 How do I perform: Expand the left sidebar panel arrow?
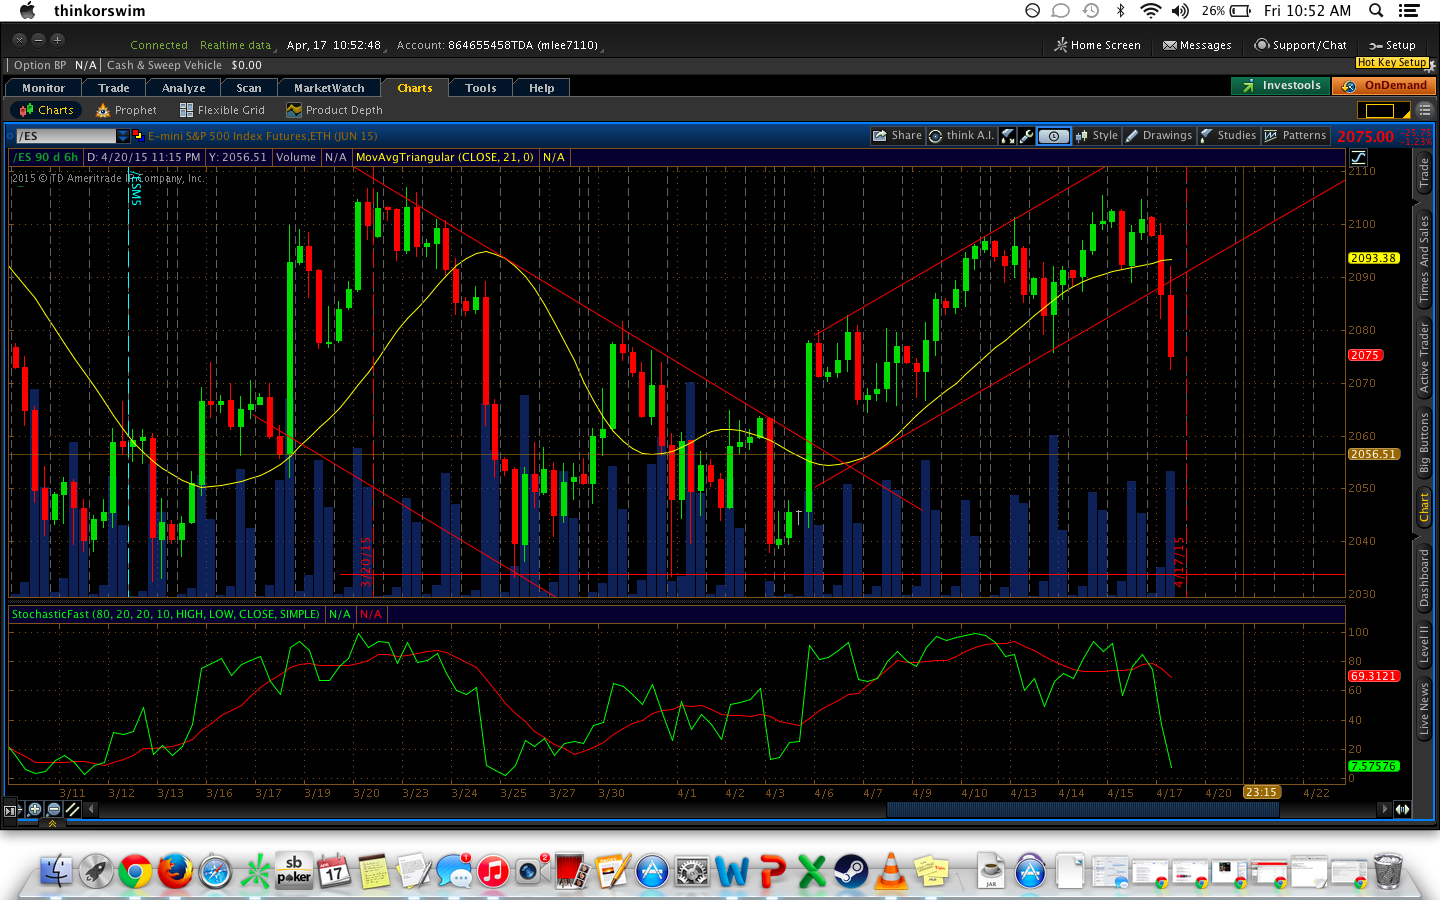(x=11, y=810)
